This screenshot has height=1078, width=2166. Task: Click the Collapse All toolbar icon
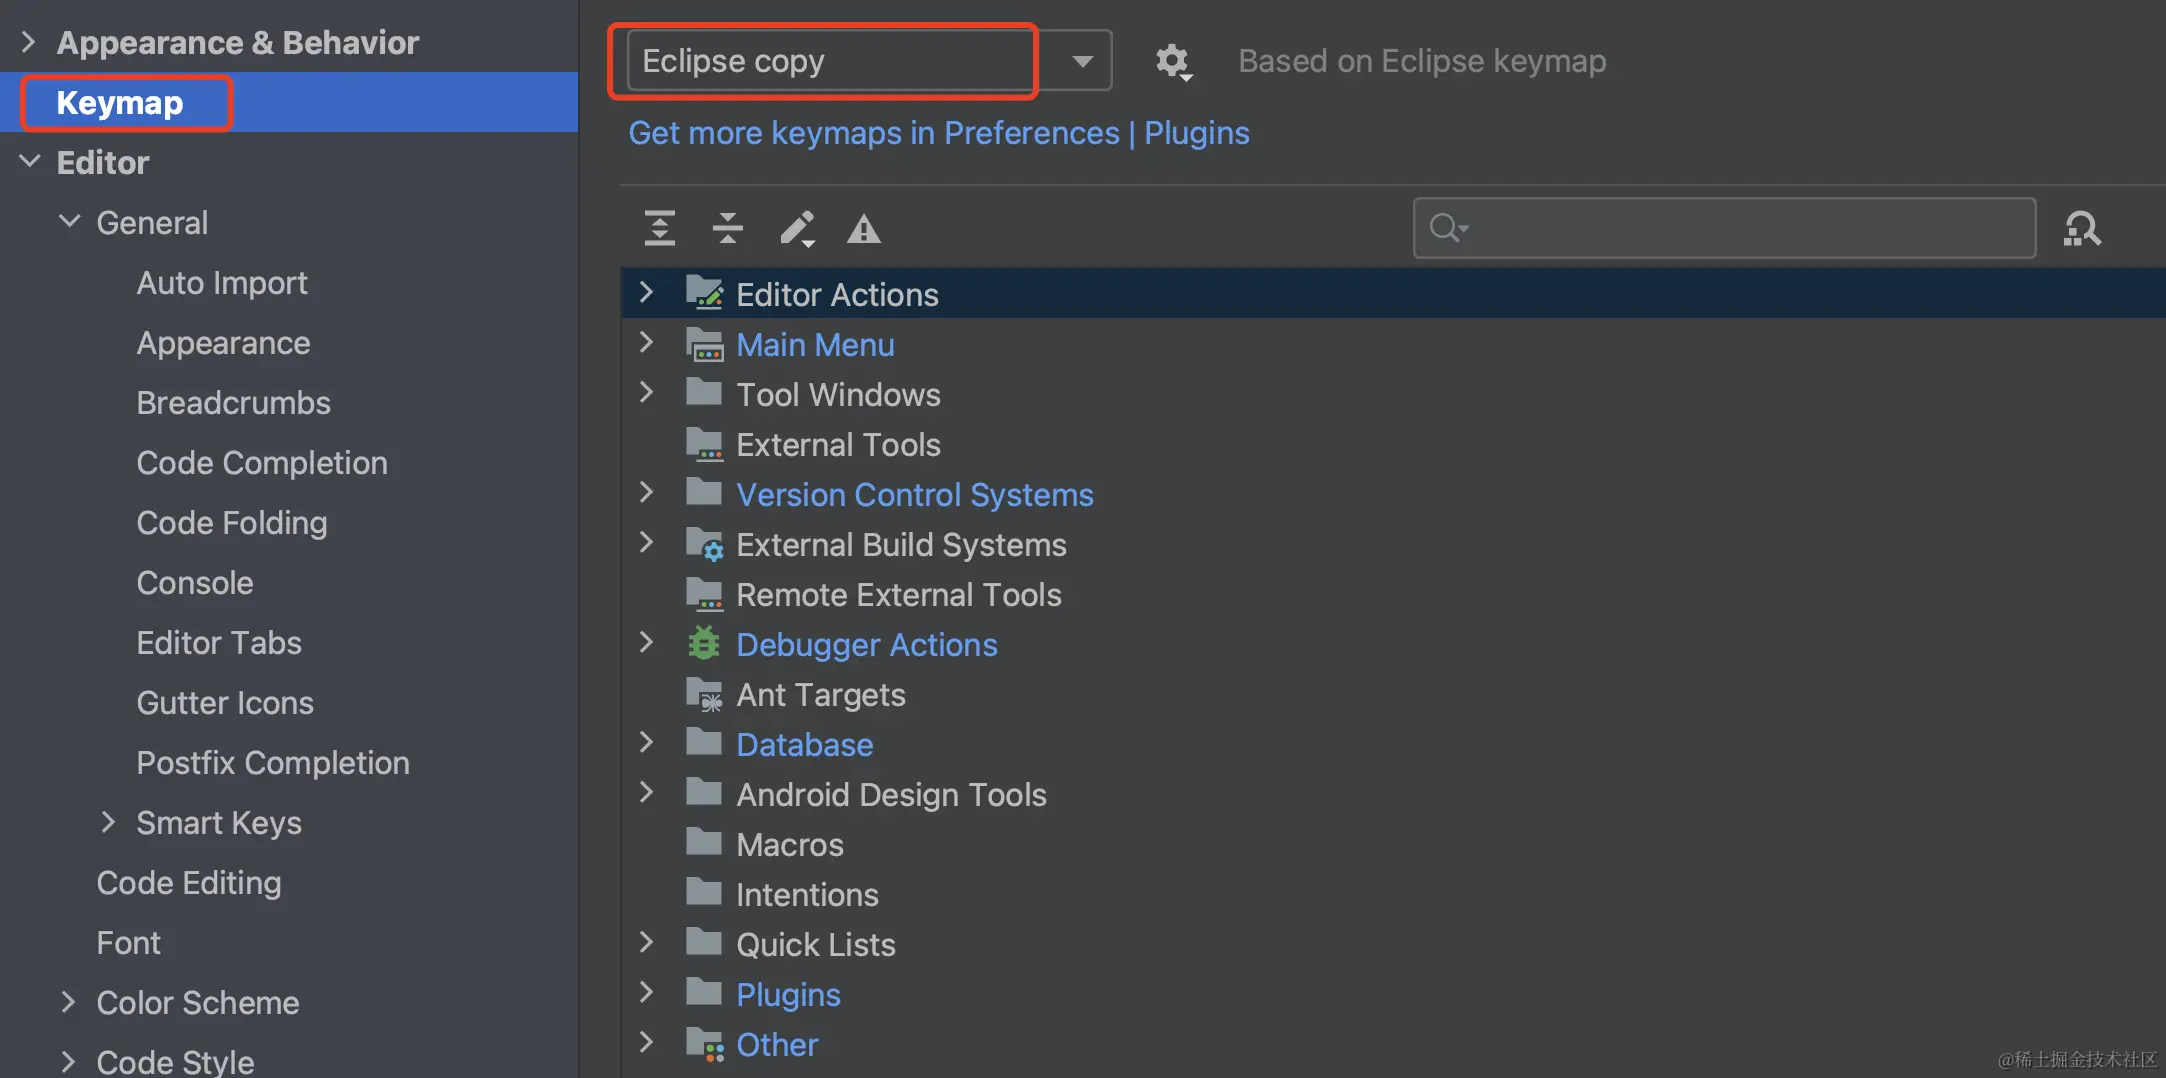(x=727, y=228)
